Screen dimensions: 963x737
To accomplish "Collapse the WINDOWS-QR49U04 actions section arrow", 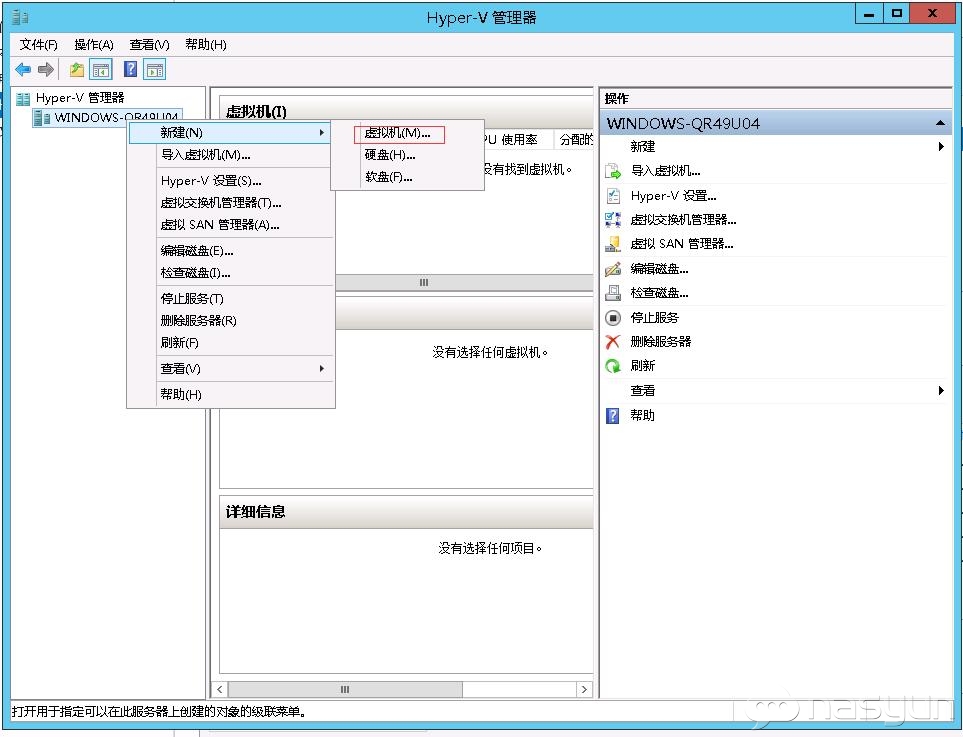I will (940, 123).
